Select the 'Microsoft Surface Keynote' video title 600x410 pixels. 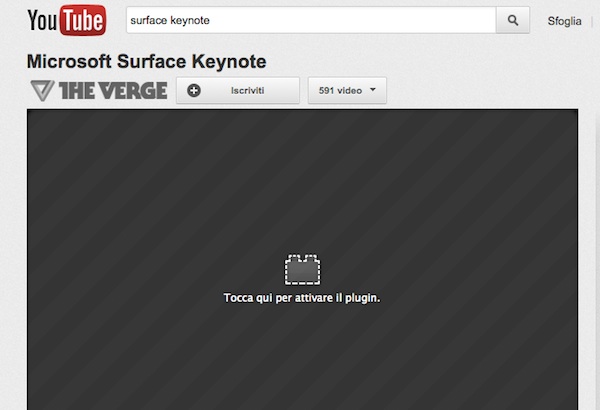pos(147,61)
